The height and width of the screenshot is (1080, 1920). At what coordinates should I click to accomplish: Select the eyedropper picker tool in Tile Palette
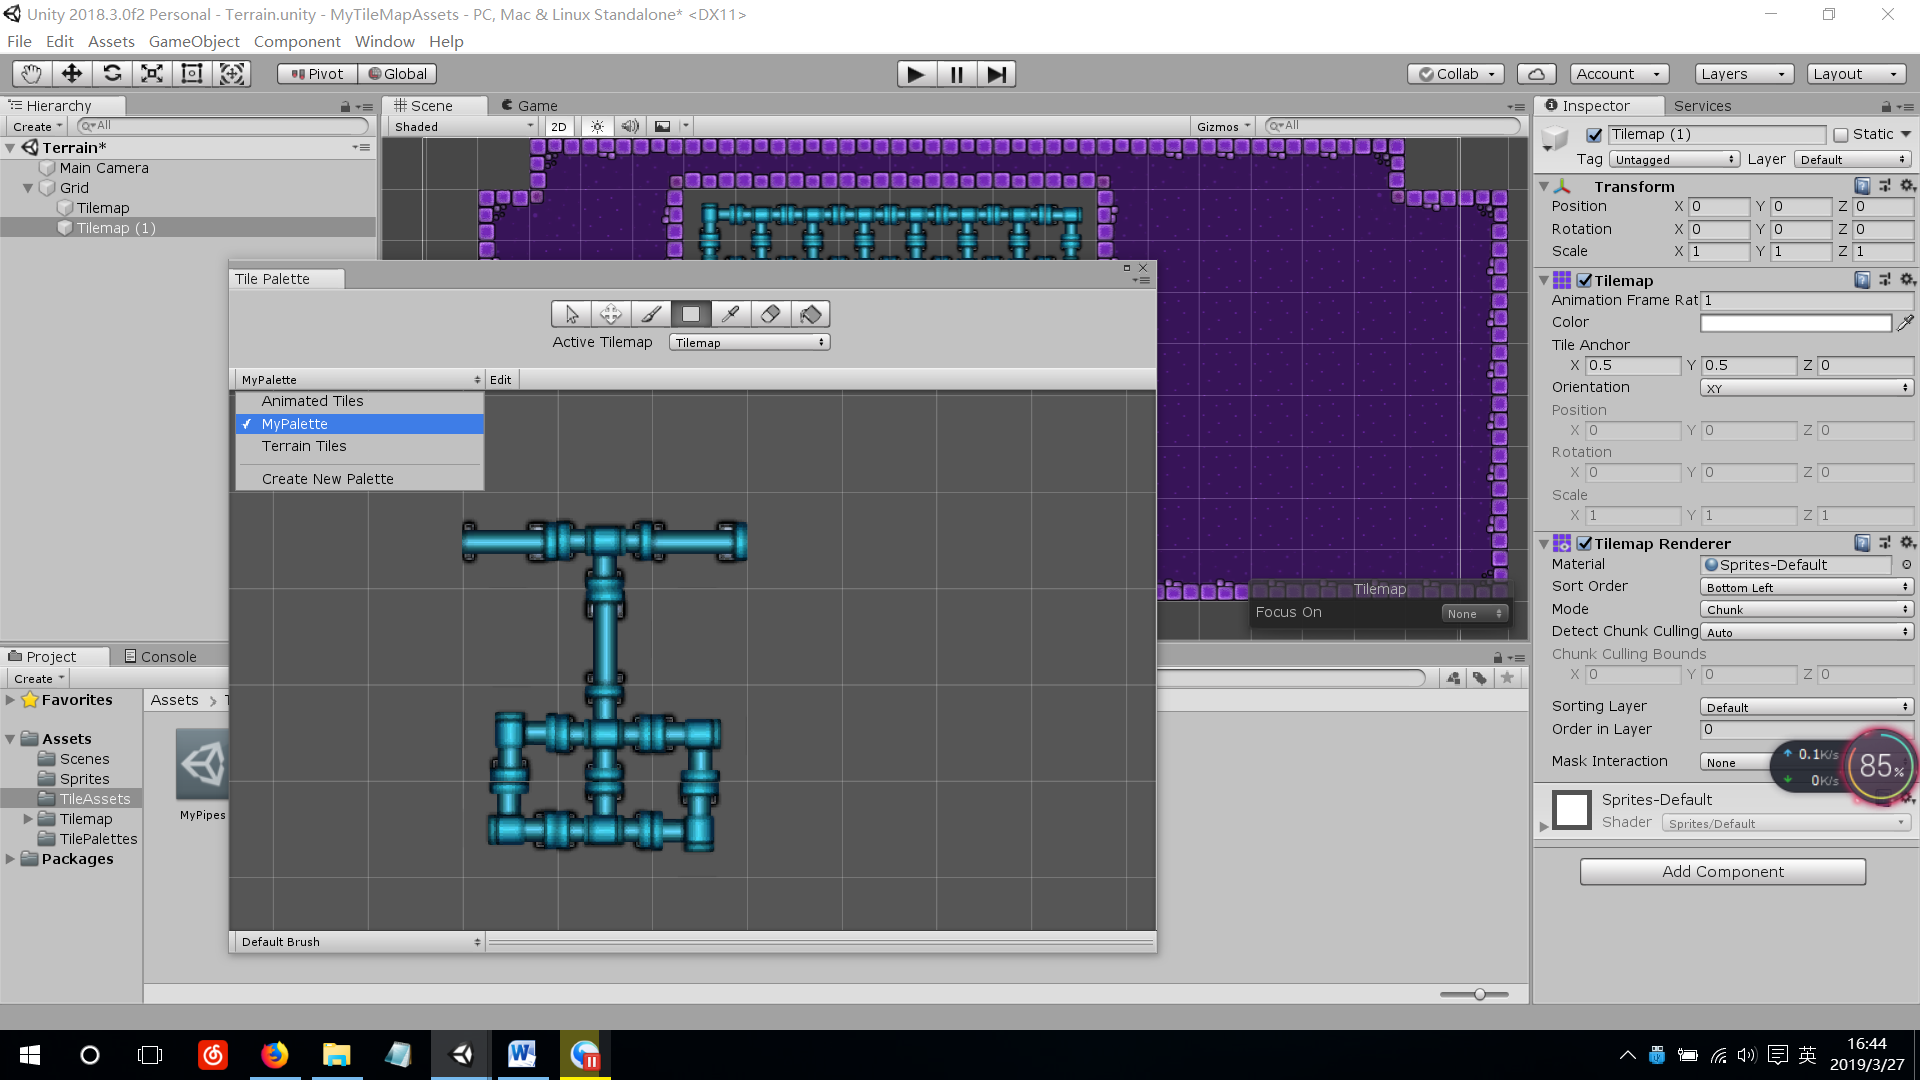[x=730, y=314]
